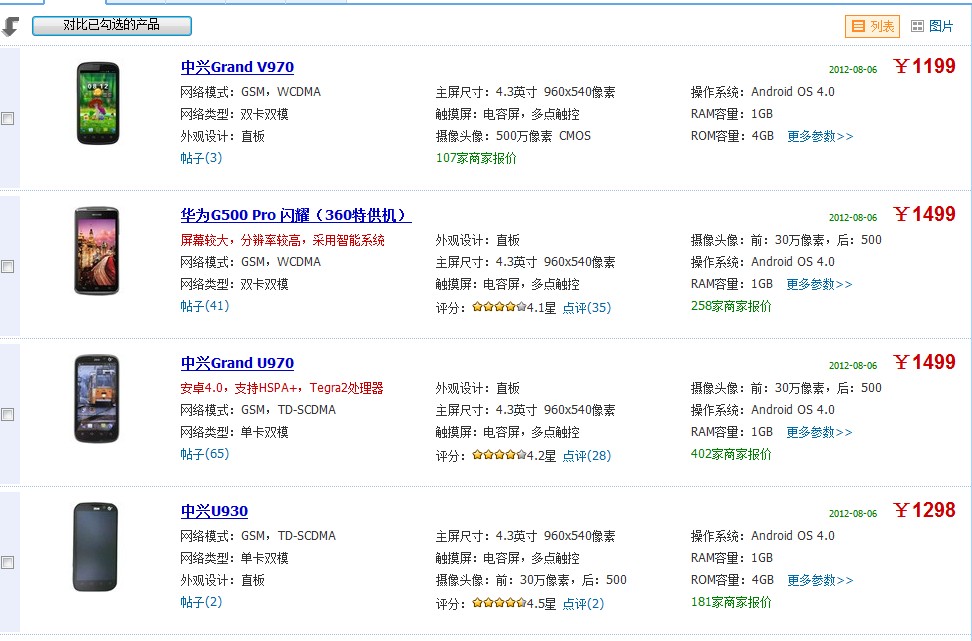View 181家商家报价 merchant quotes
This screenshot has width=972, height=641.
pyautogui.click(x=731, y=602)
